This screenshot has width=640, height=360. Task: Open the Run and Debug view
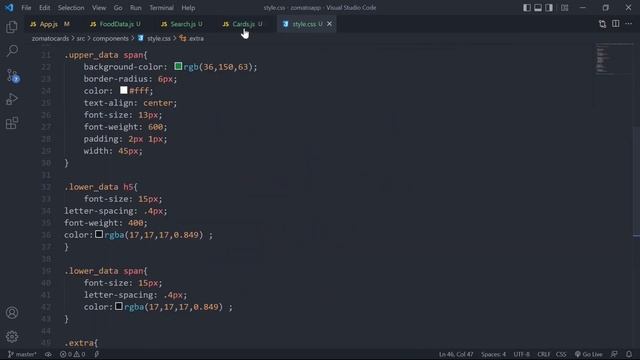tap(12, 99)
